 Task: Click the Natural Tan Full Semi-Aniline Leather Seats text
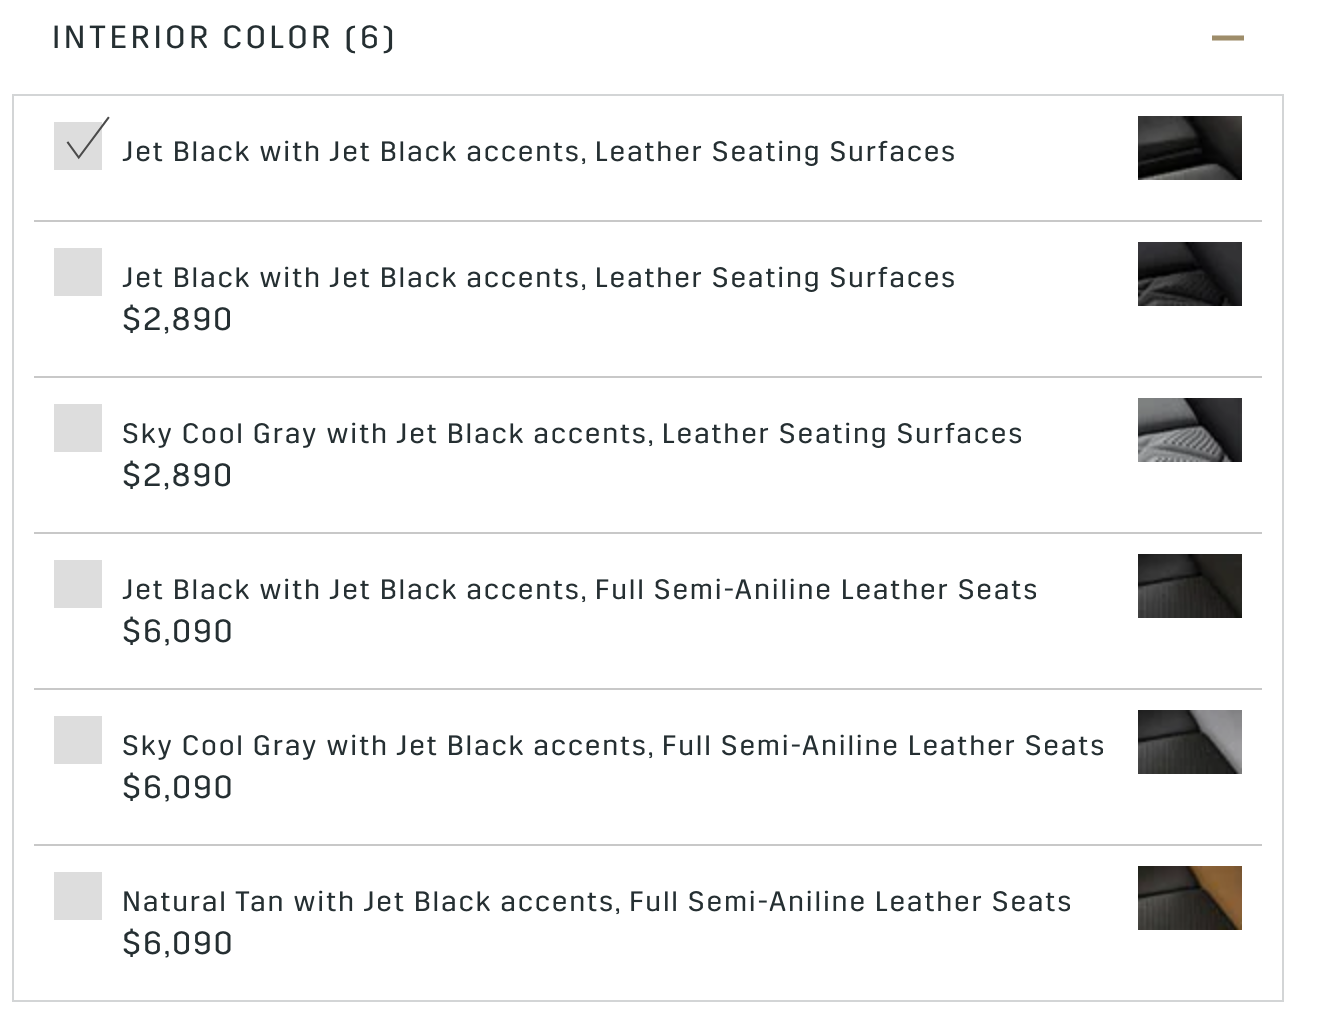pos(596,902)
